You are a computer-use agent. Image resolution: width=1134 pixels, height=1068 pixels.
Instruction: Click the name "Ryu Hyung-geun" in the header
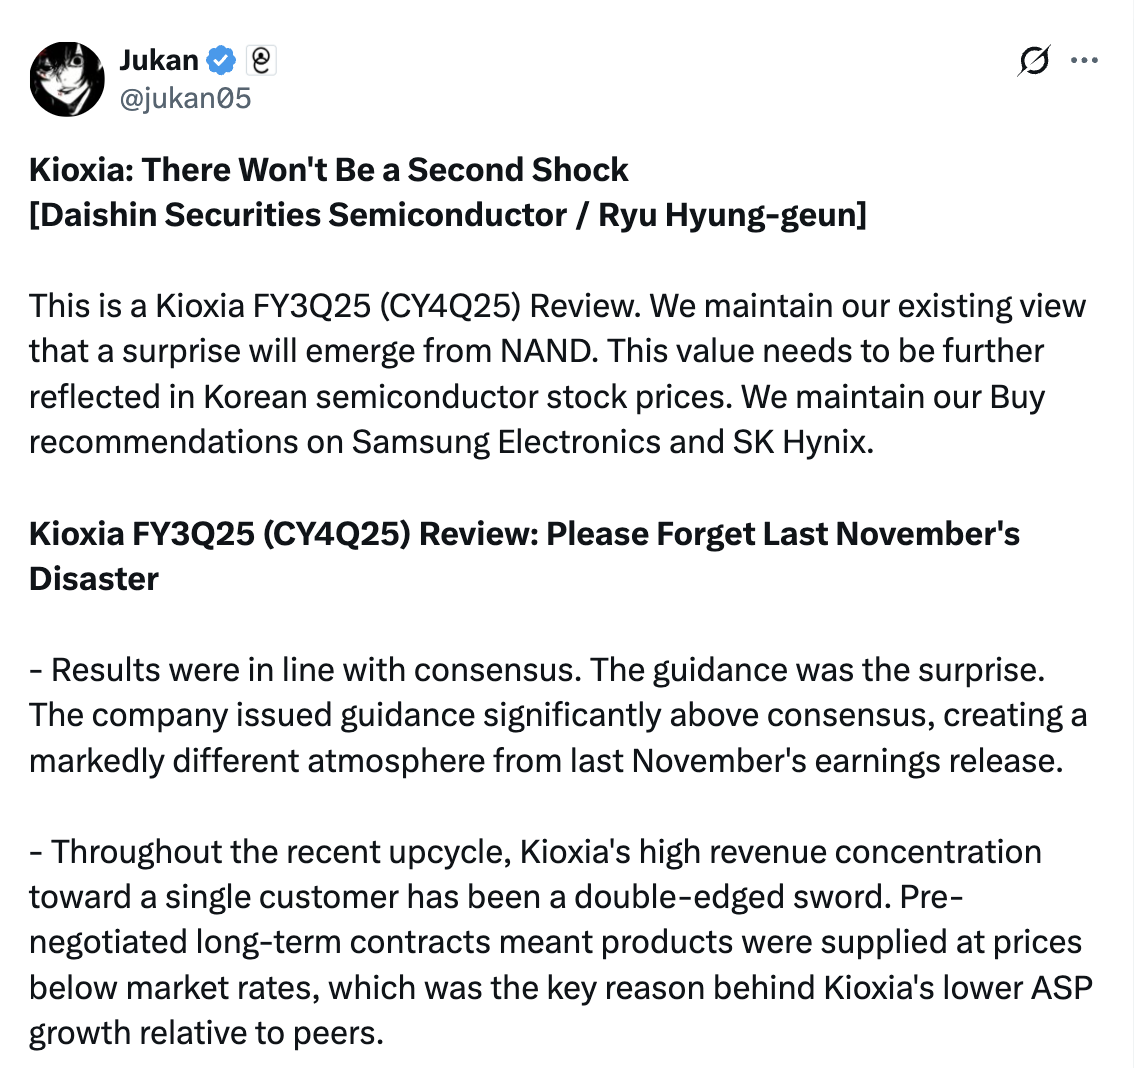pyautogui.click(x=730, y=215)
